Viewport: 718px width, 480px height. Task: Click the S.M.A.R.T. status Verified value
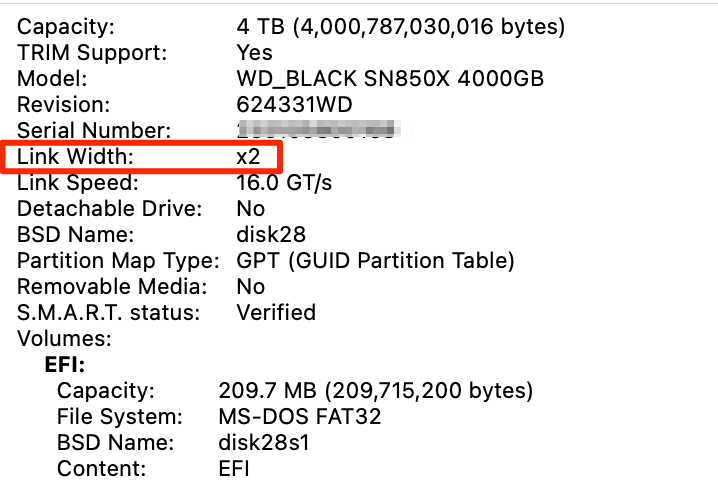[276, 313]
